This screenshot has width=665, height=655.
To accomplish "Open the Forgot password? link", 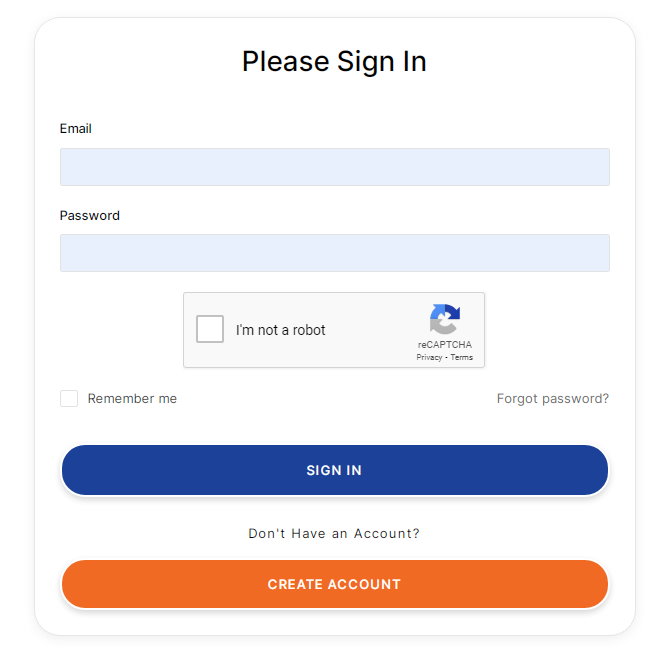I will [x=553, y=398].
